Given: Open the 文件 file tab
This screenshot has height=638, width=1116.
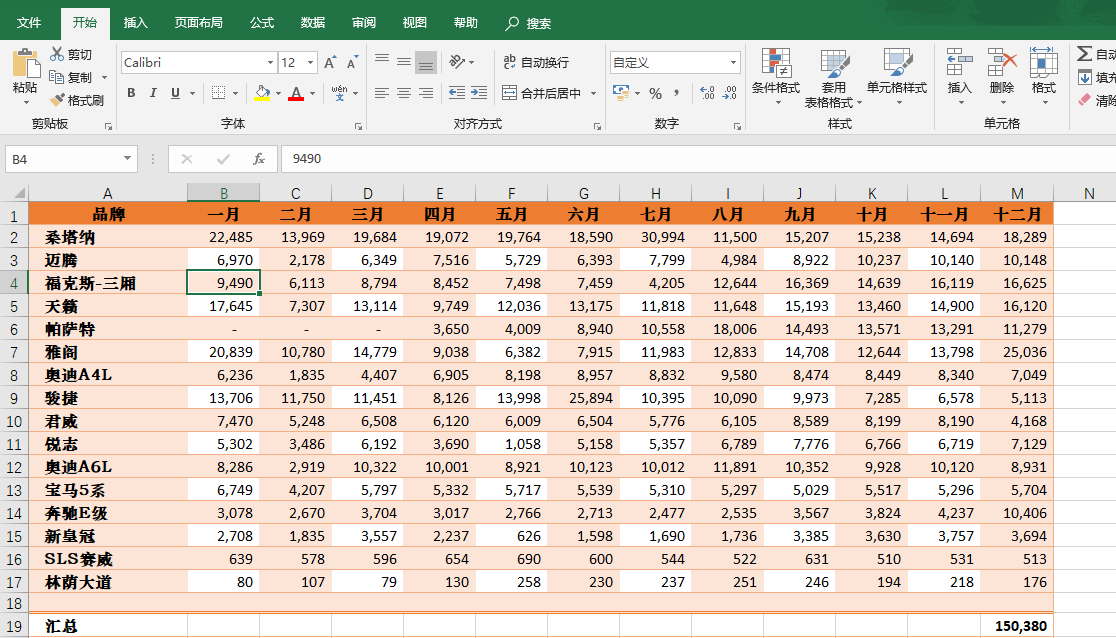Looking at the screenshot, I should click(28, 23).
